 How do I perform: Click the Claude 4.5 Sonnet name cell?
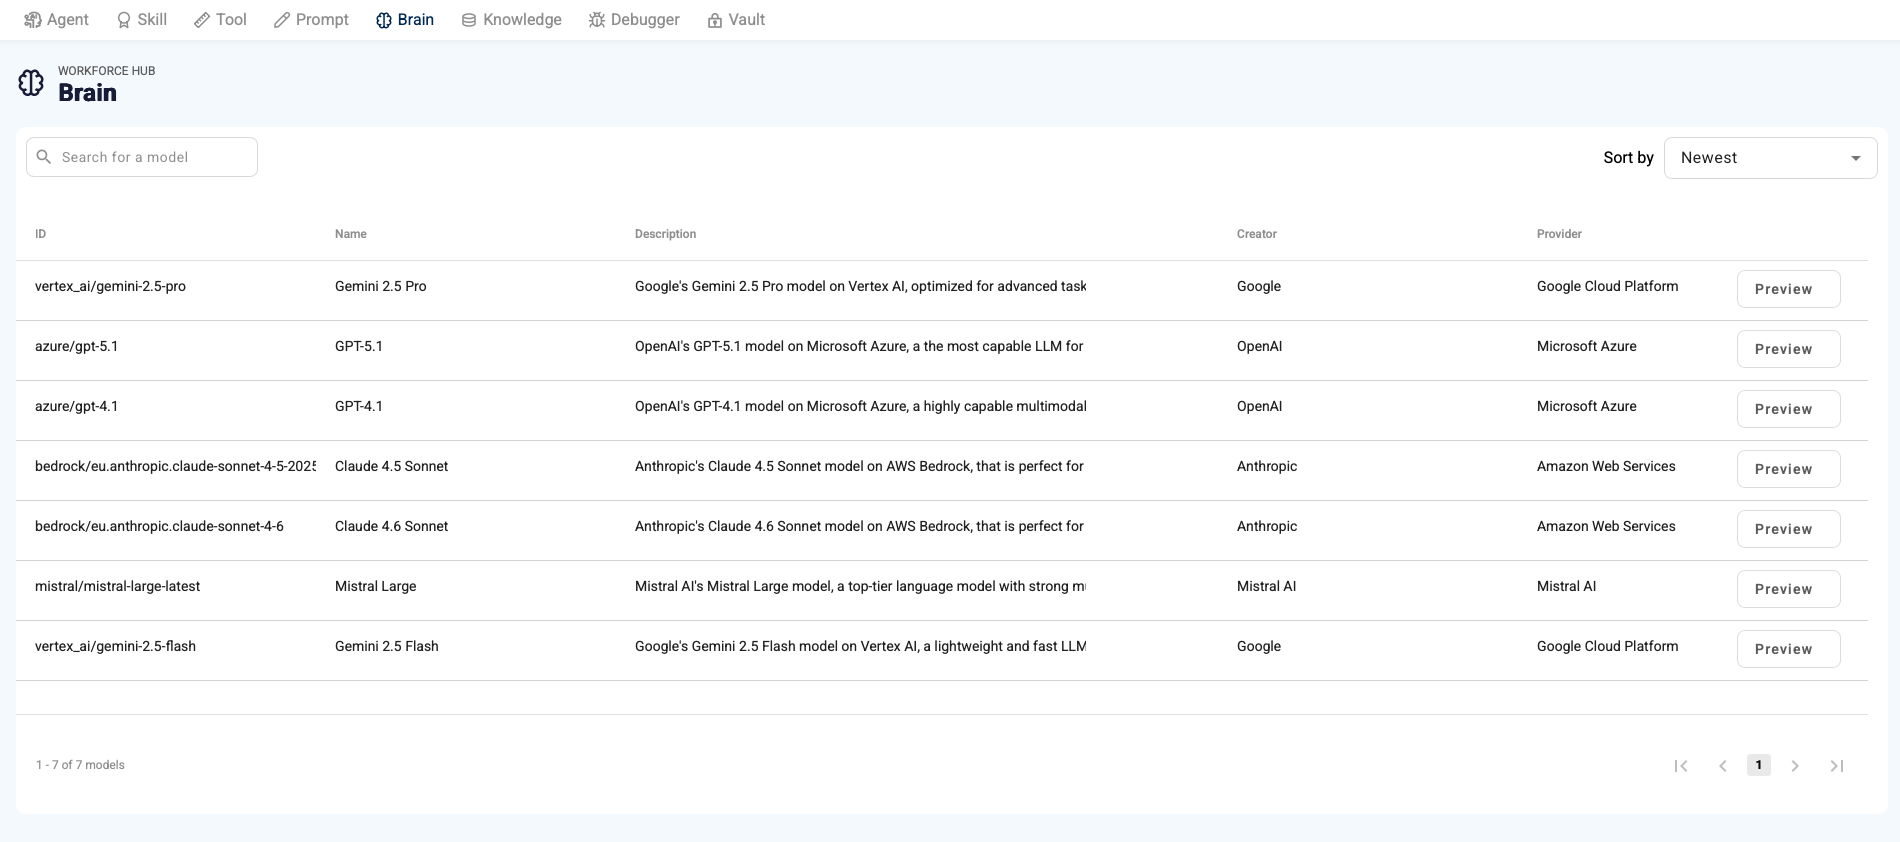click(x=391, y=466)
